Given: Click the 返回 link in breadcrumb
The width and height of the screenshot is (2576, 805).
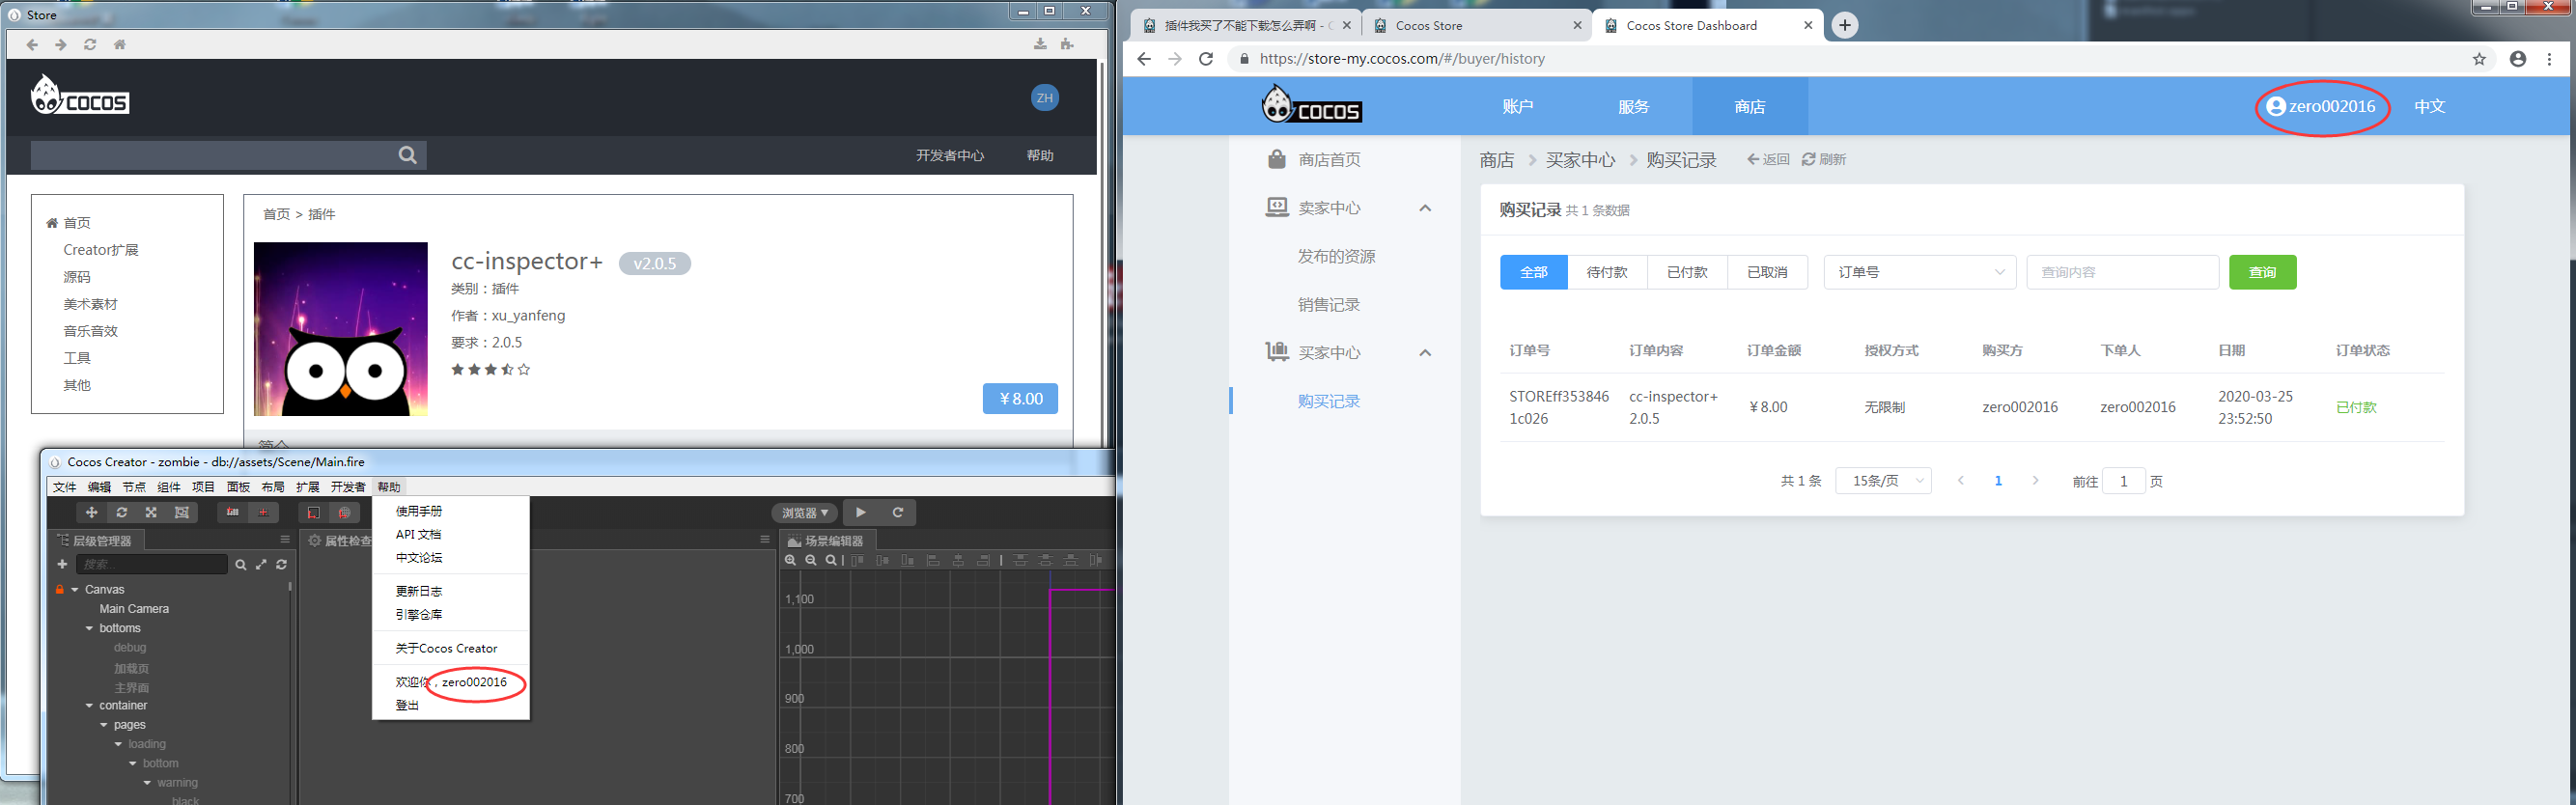Looking at the screenshot, I should click(x=1768, y=159).
